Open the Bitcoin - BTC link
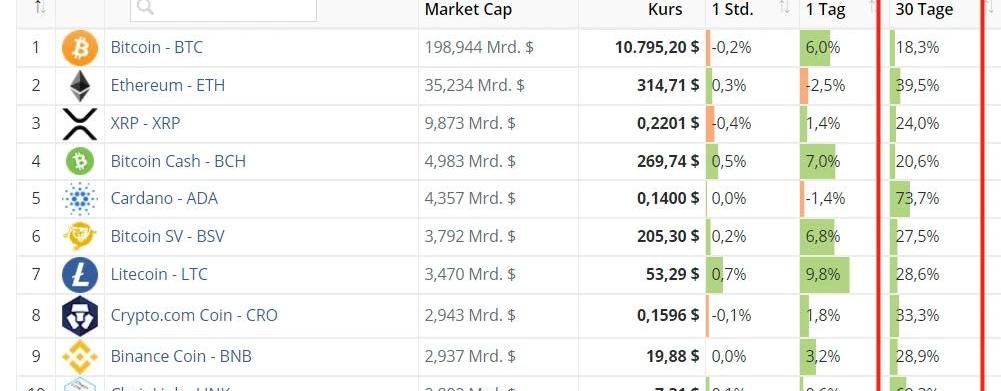Image resolution: width=1001 pixels, height=391 pixels. pos(156,47)
